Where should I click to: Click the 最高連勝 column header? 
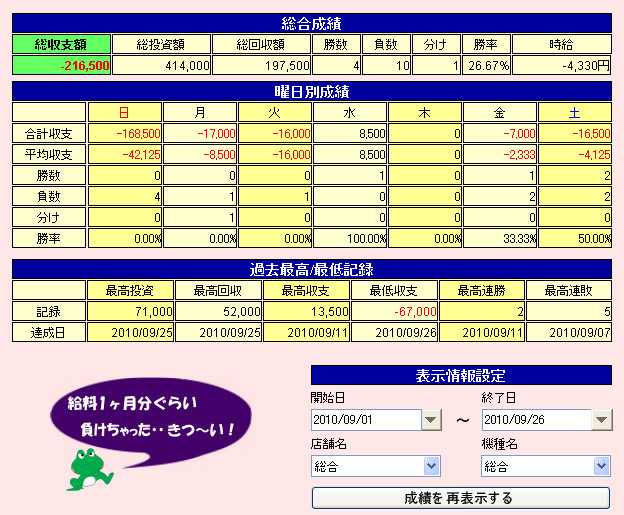click(x=482, y=291)
